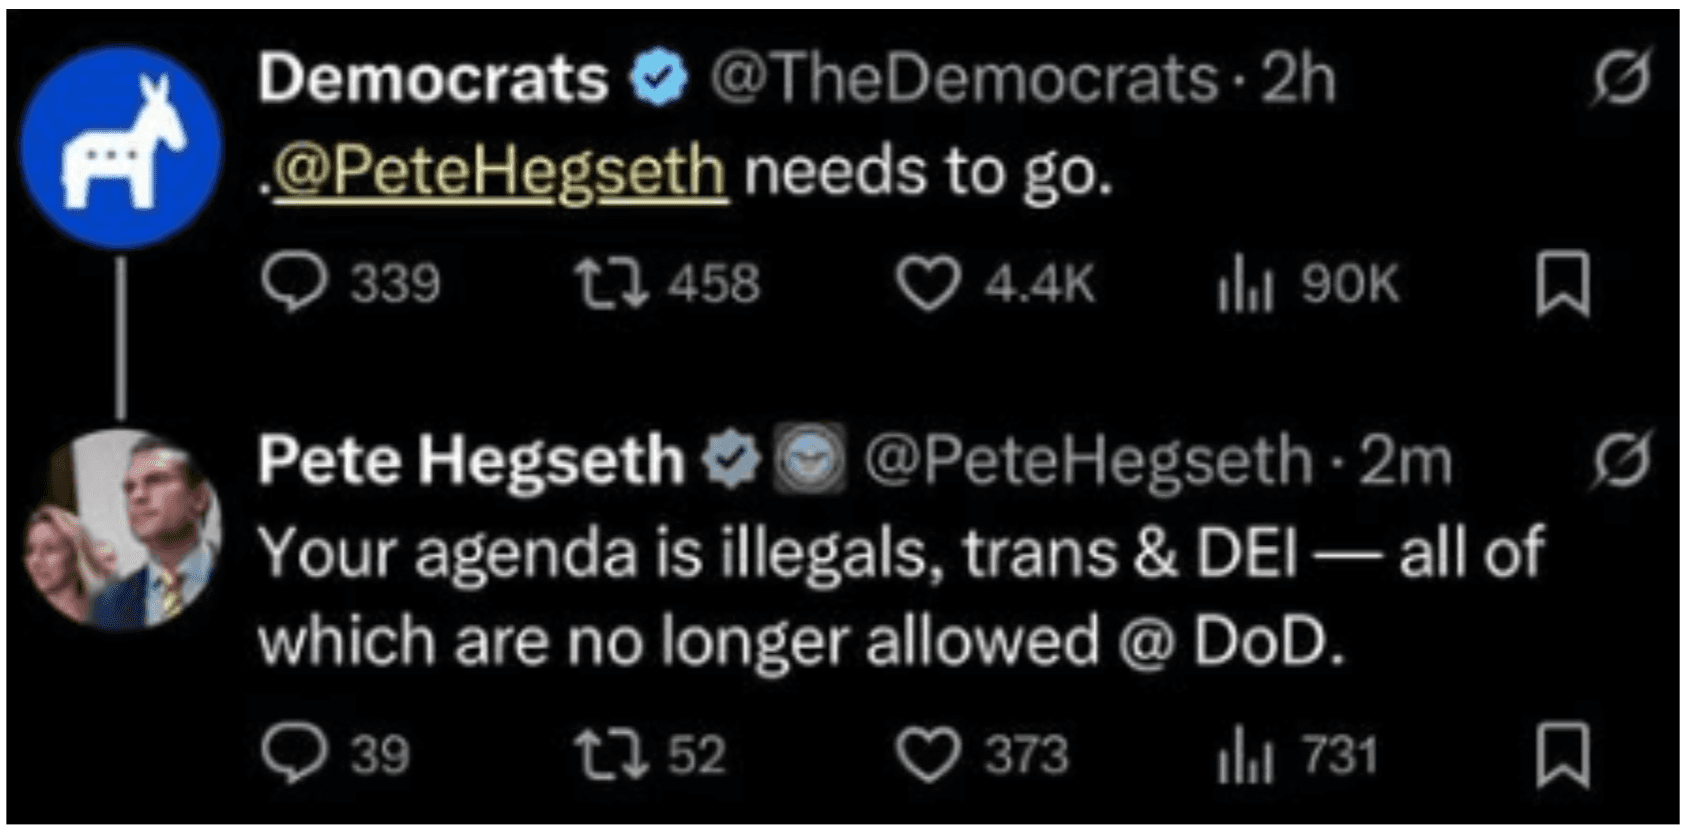Click the Pete Hegseth display name

coord(470,460)
